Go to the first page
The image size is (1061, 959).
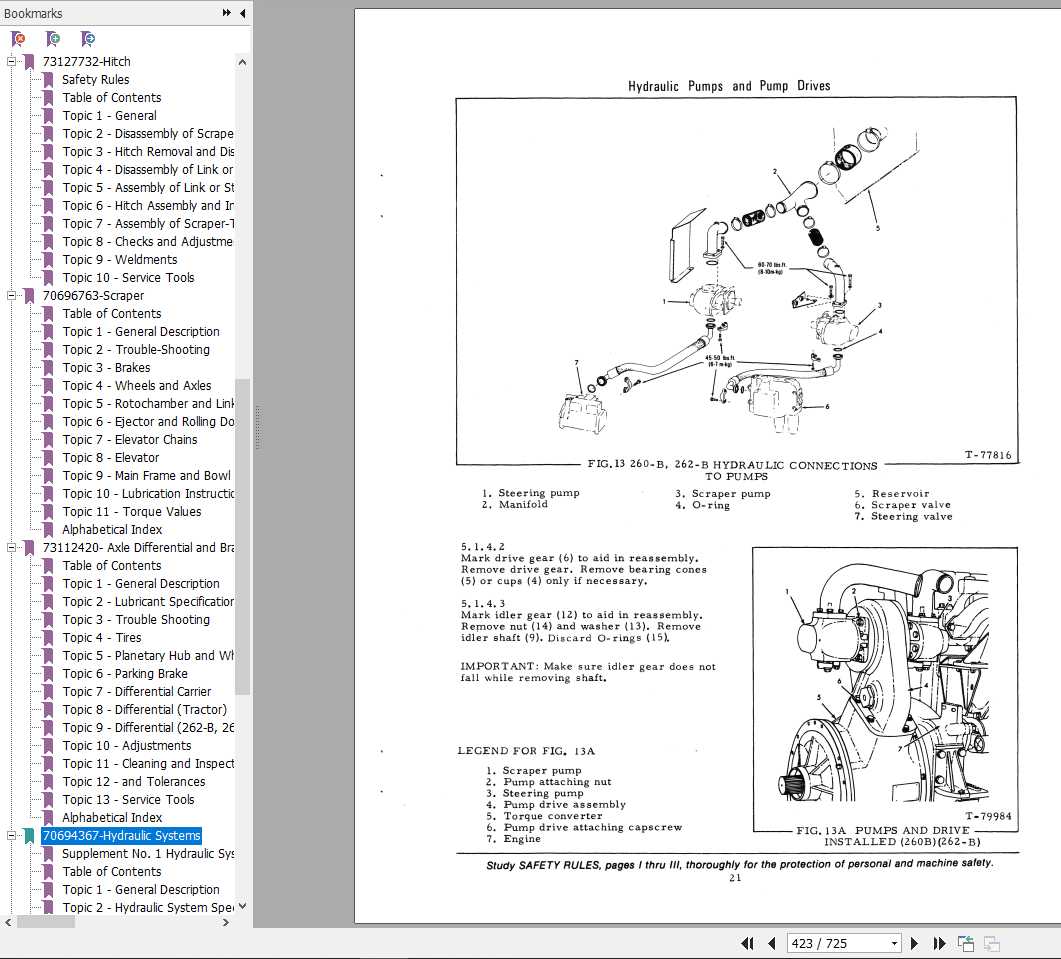pos(747,943)
